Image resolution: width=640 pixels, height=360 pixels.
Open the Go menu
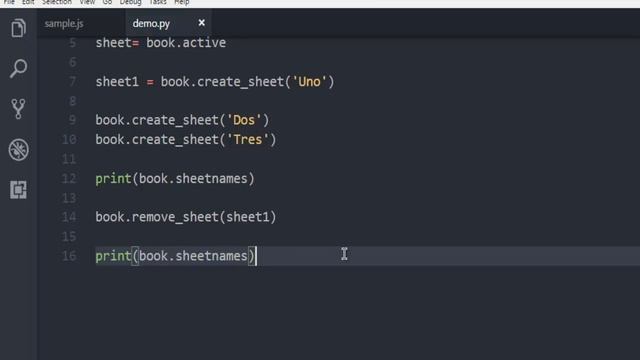(x=107, y=2)
